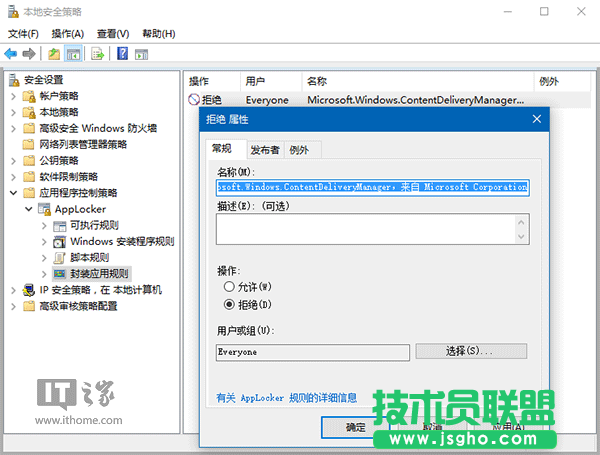This screenshot has height=455, width=600.
Task: Click the 名称(N) text field
Action: click(x=372, y=186)
